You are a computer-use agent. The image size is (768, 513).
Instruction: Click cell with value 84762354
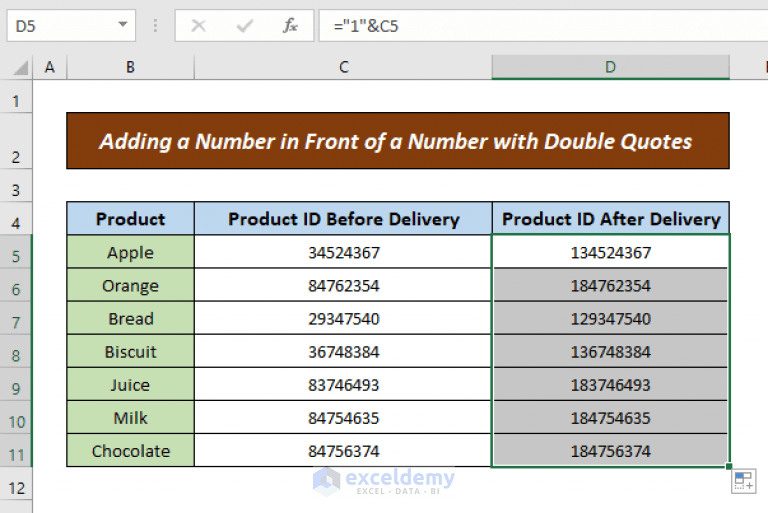(343, 285)
